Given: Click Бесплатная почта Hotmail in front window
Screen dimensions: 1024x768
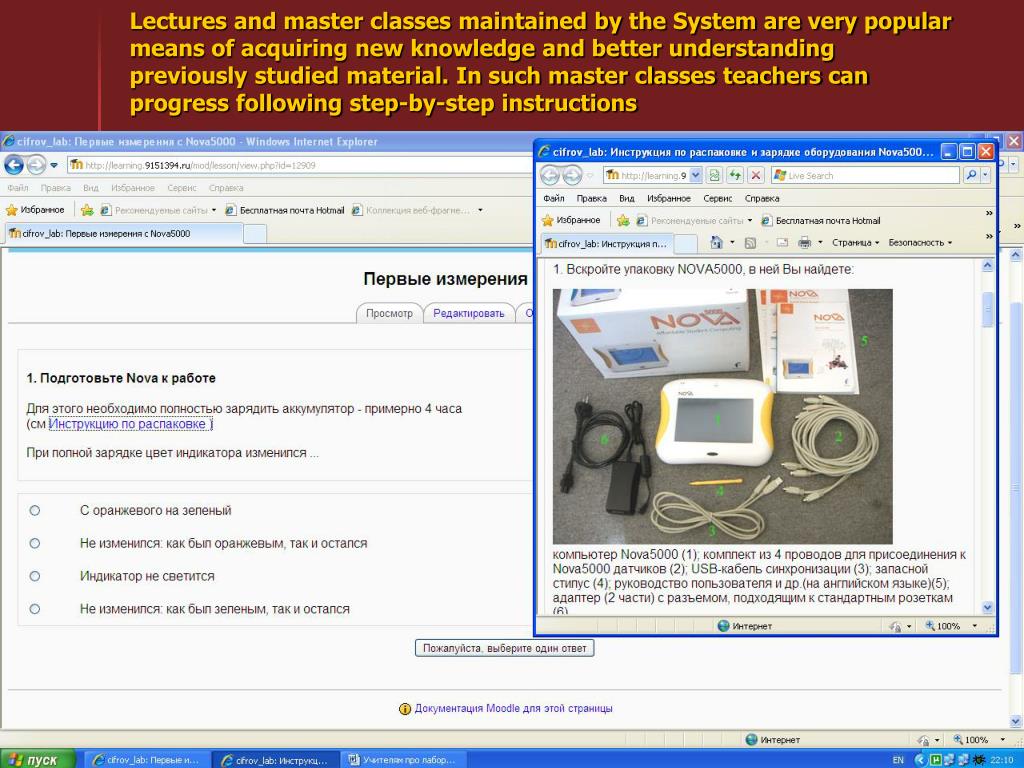Looking at the screenshot, I should pyautogui.click(x=821, y=221).
